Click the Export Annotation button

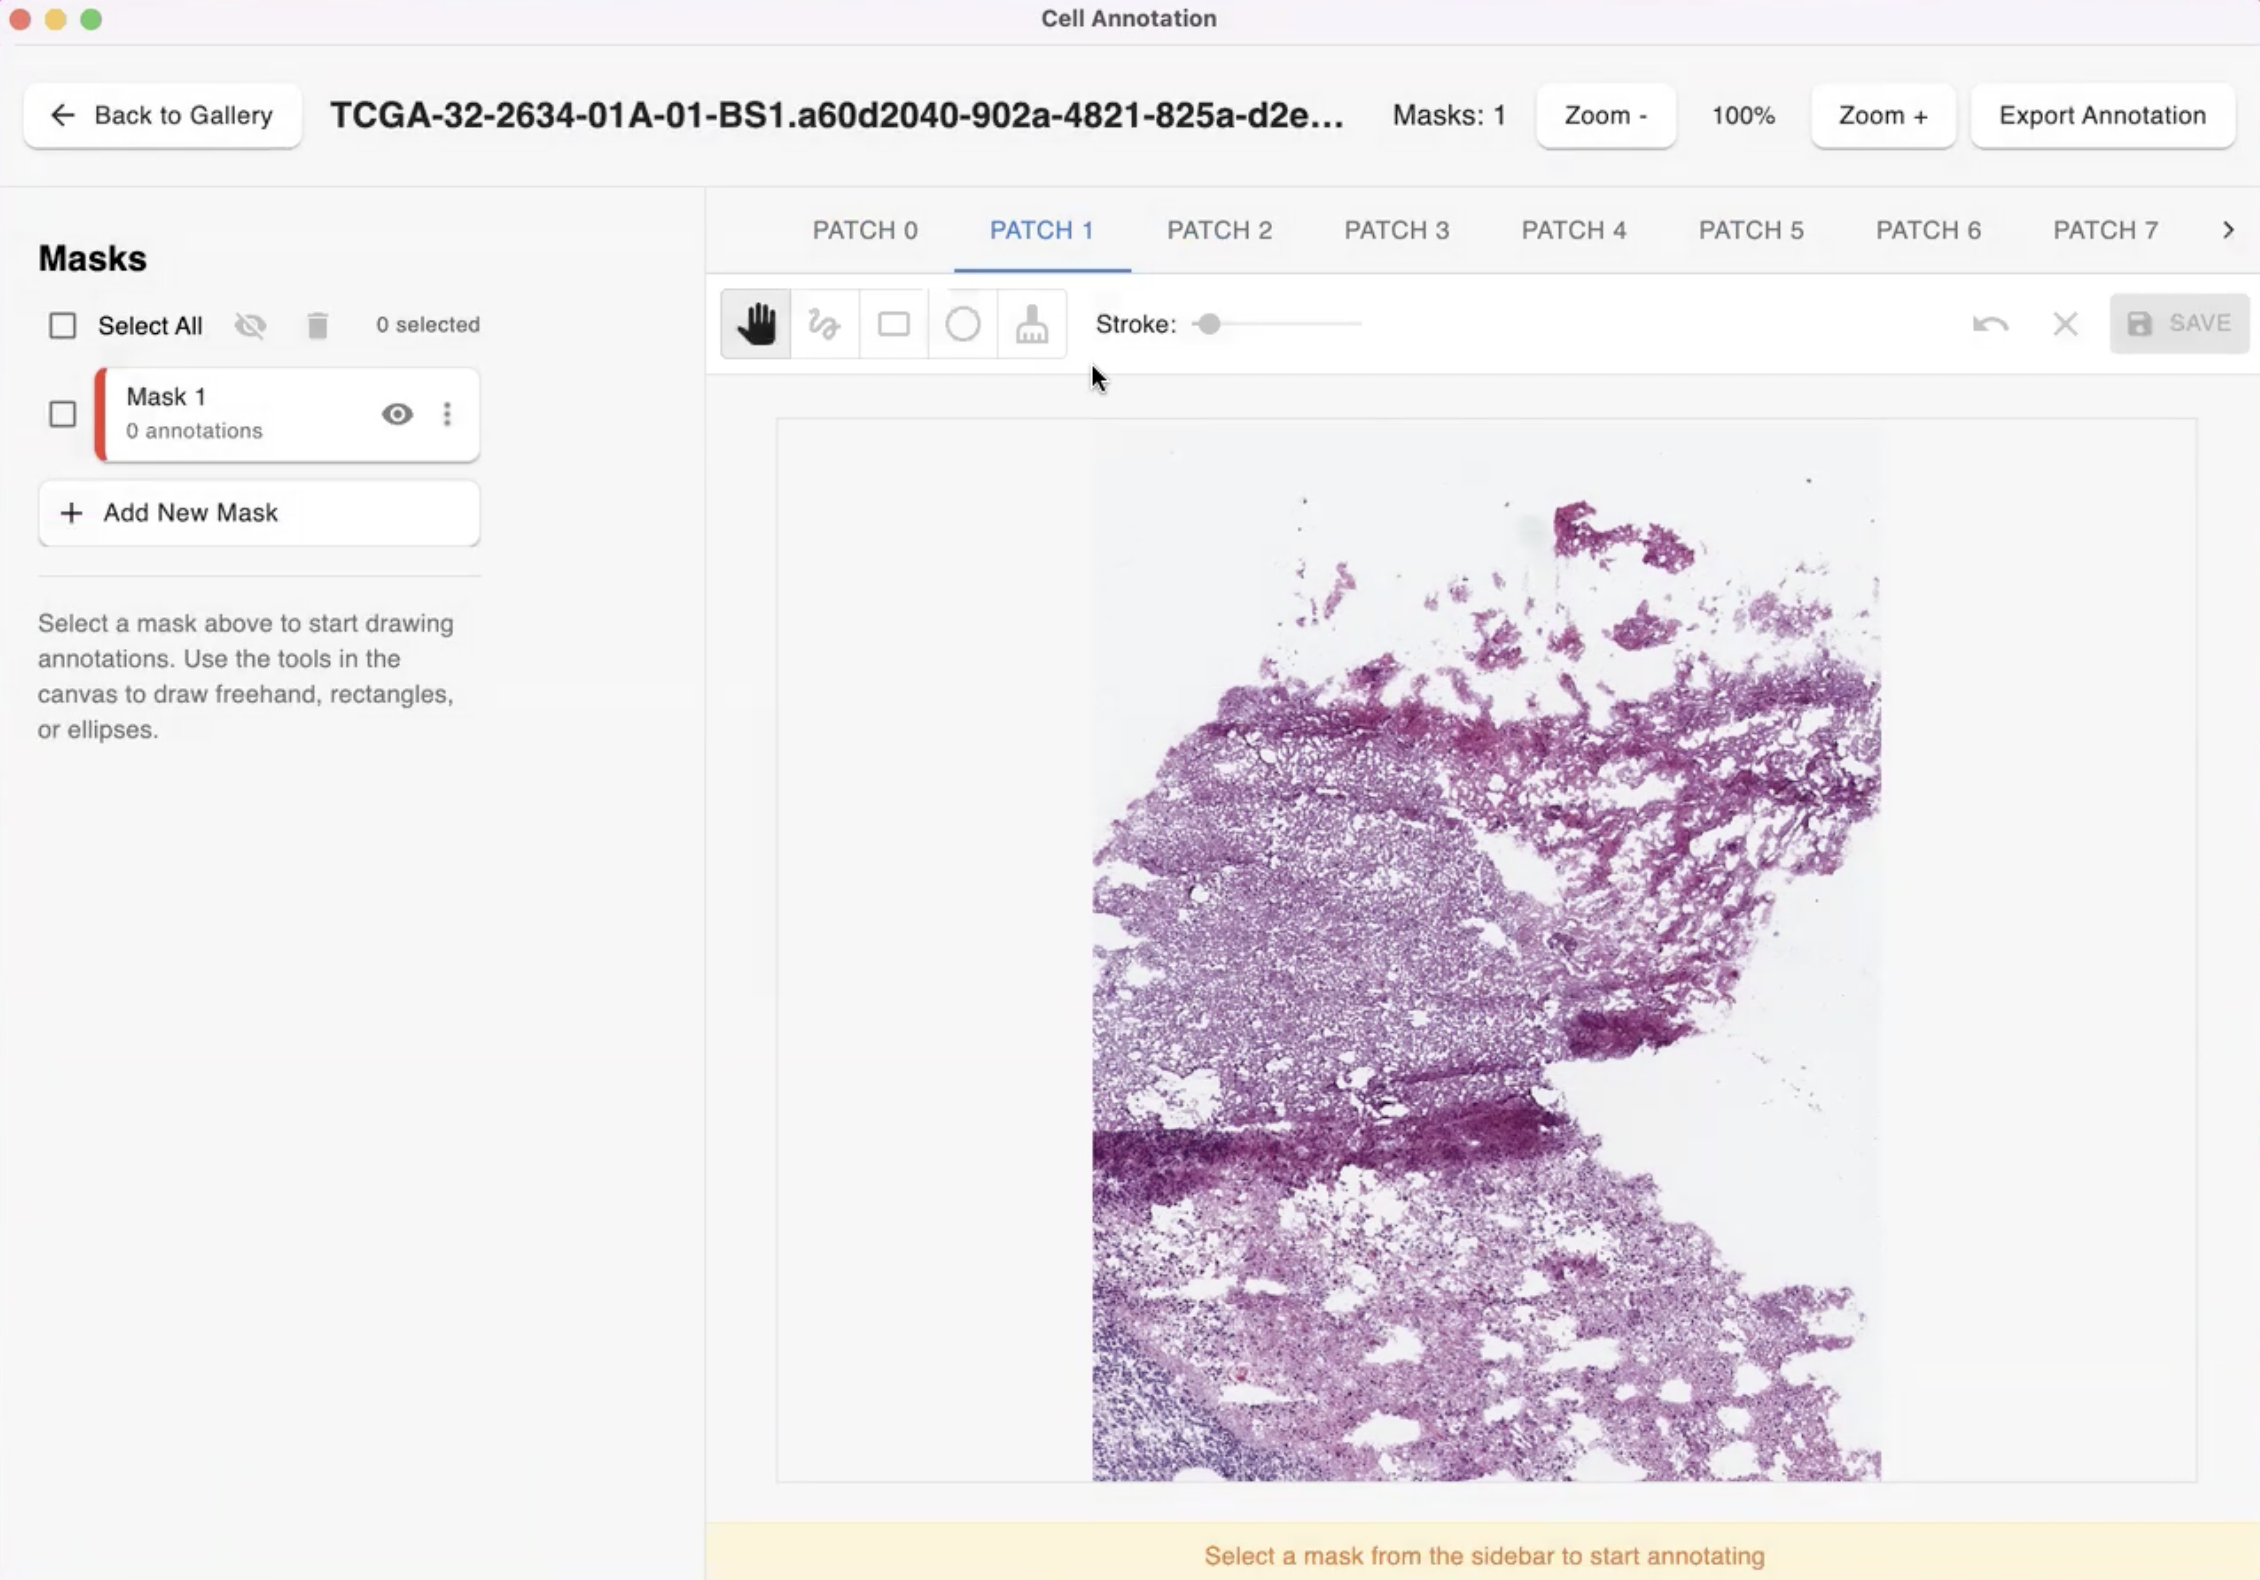(2102, 116)
